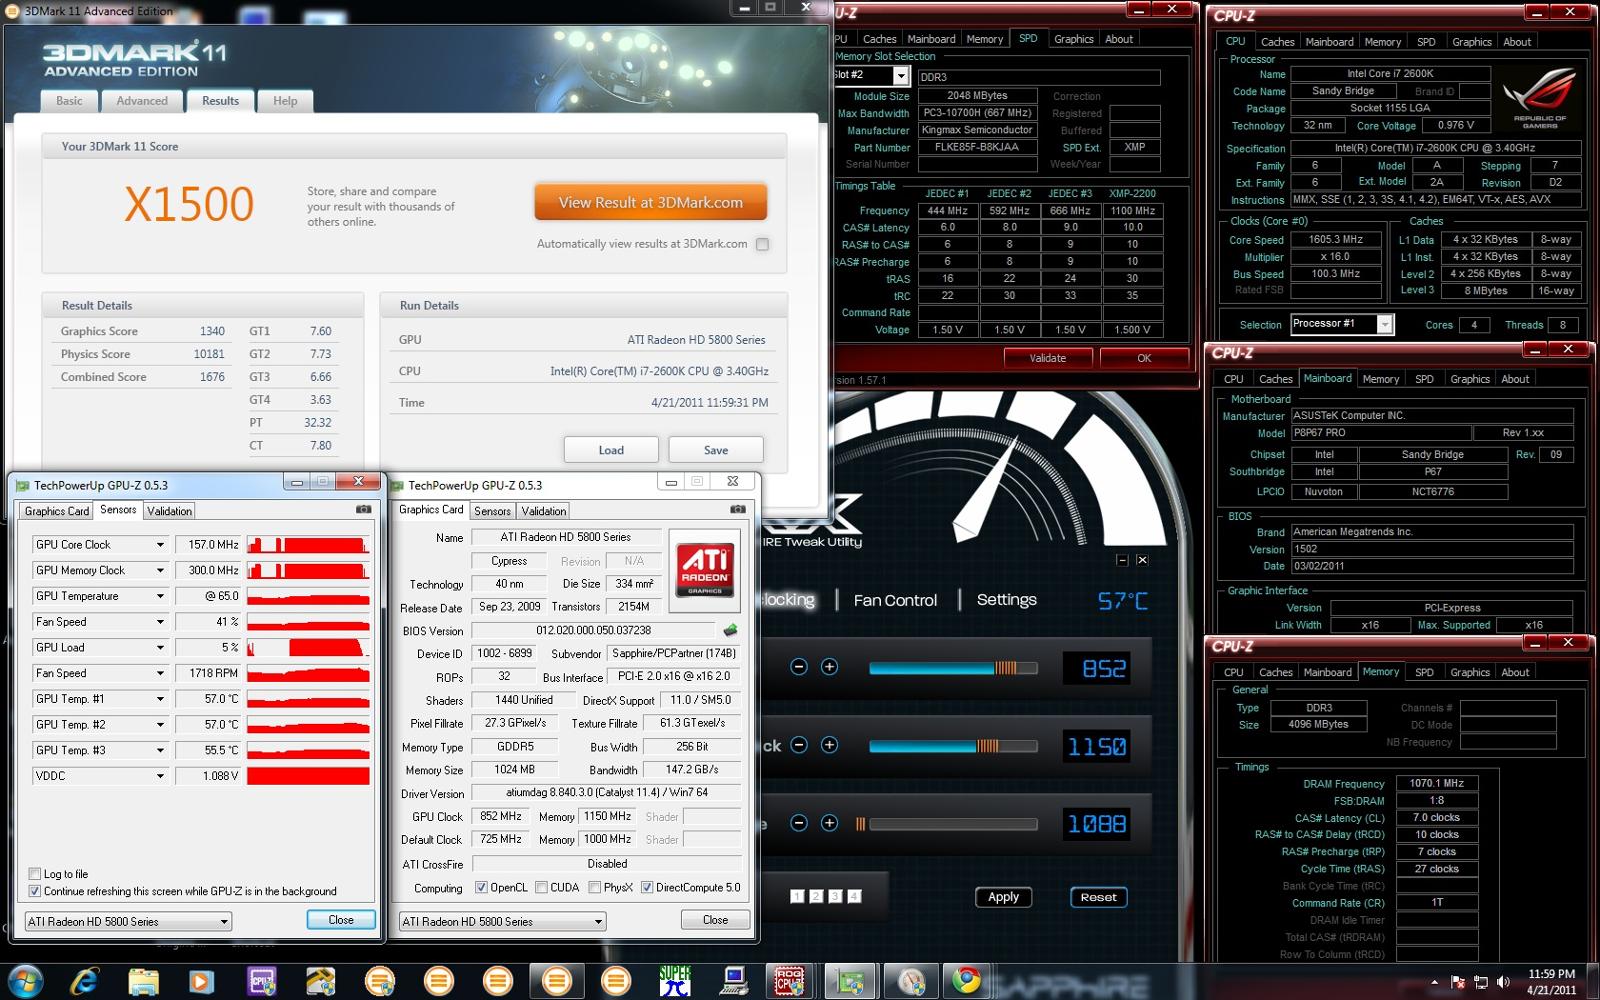The image size is (1600, 1000).
Task: Click the plus button in the 1150 memory clock row
Action: click(x=829, y=745)
